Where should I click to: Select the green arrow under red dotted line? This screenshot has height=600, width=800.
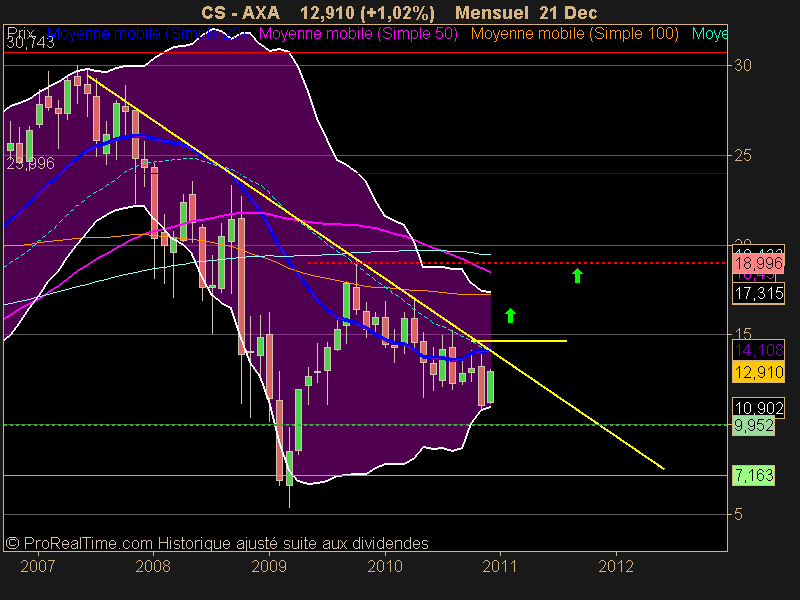(577, 276)
